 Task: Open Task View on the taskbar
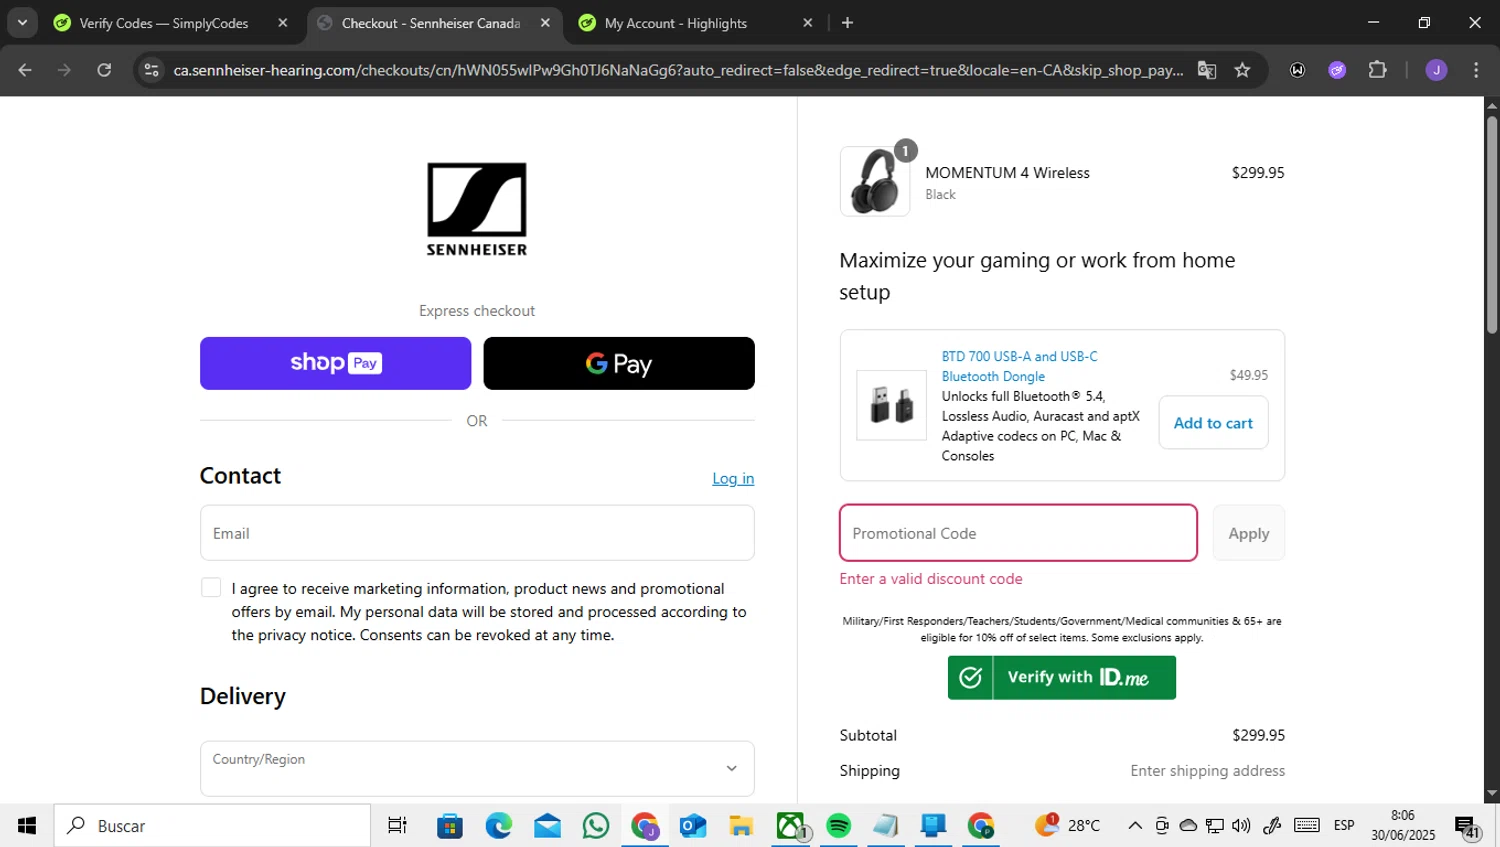tap(397, 826)
